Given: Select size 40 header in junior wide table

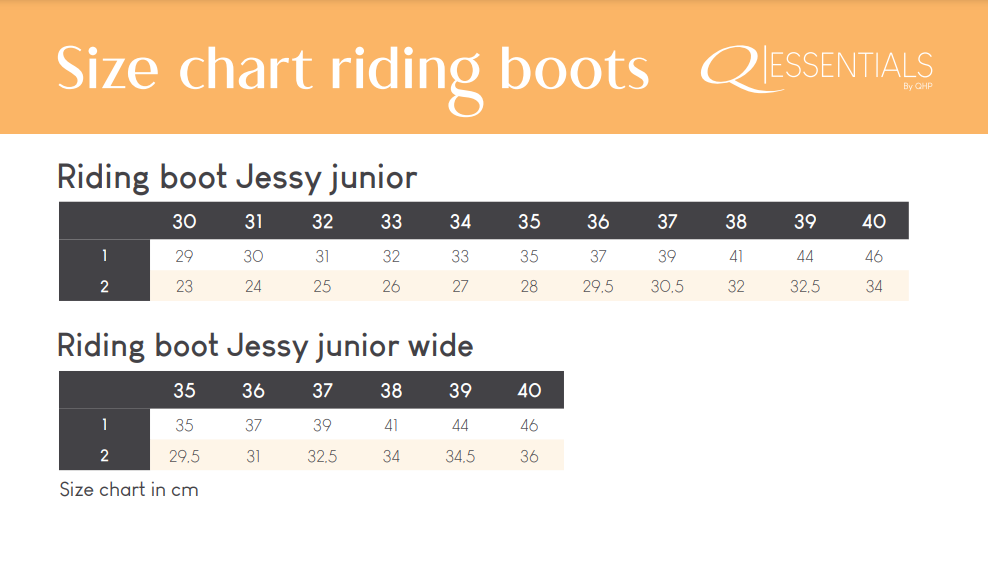Looking at the screenshot, I should (529, 391).
